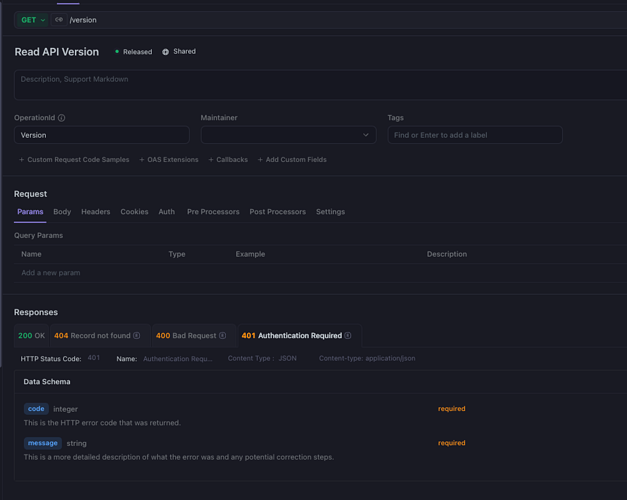
Task: Expand the Maintainer dropdown
Action: pyautogui.click(x=288, y=135)
